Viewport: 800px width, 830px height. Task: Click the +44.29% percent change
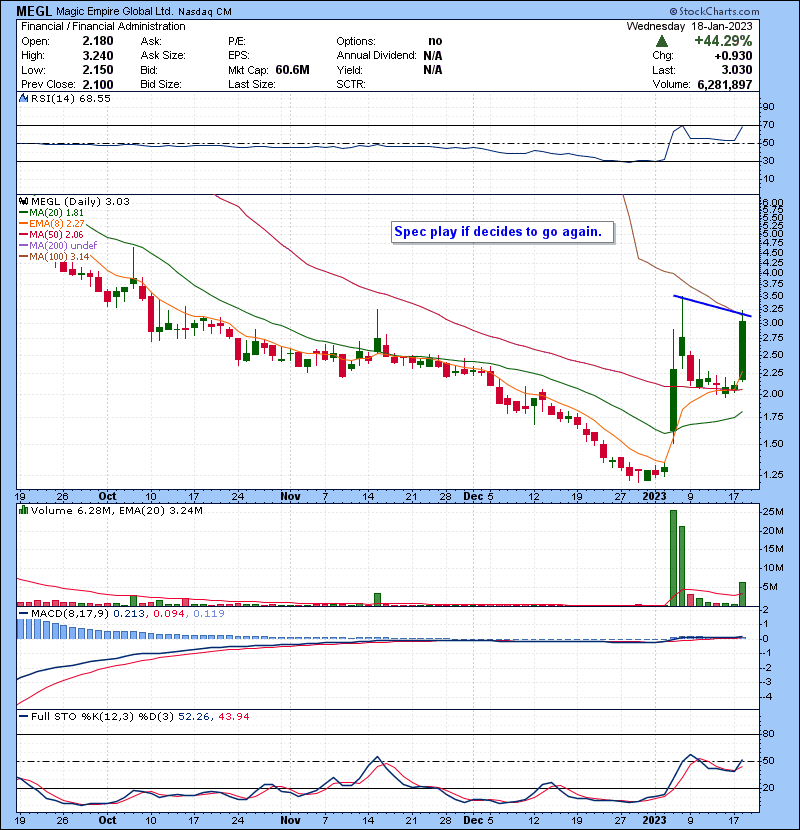click(x=723, y=41)
